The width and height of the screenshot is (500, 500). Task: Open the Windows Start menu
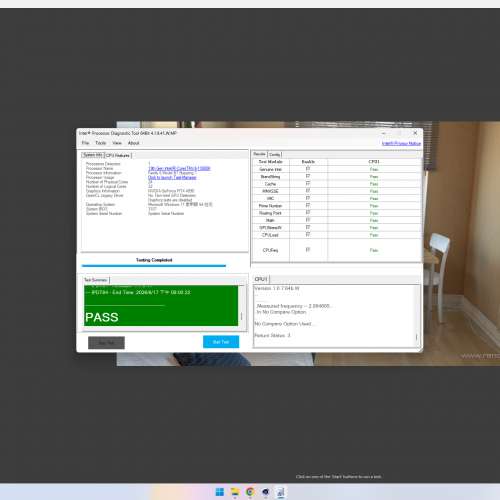click(220, 492)
